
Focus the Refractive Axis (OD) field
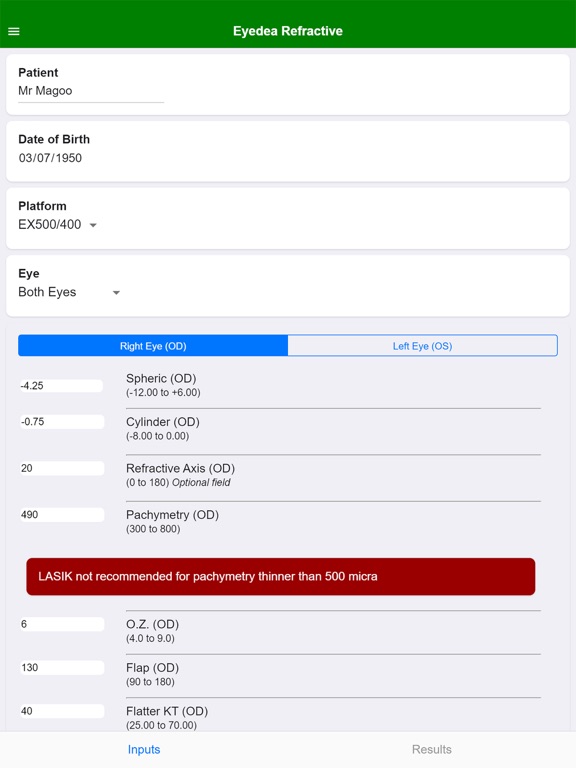coord(62,468)
